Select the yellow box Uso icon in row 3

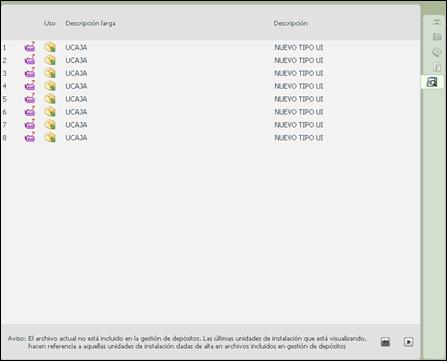pyautogui.click(x=50, y=73)
